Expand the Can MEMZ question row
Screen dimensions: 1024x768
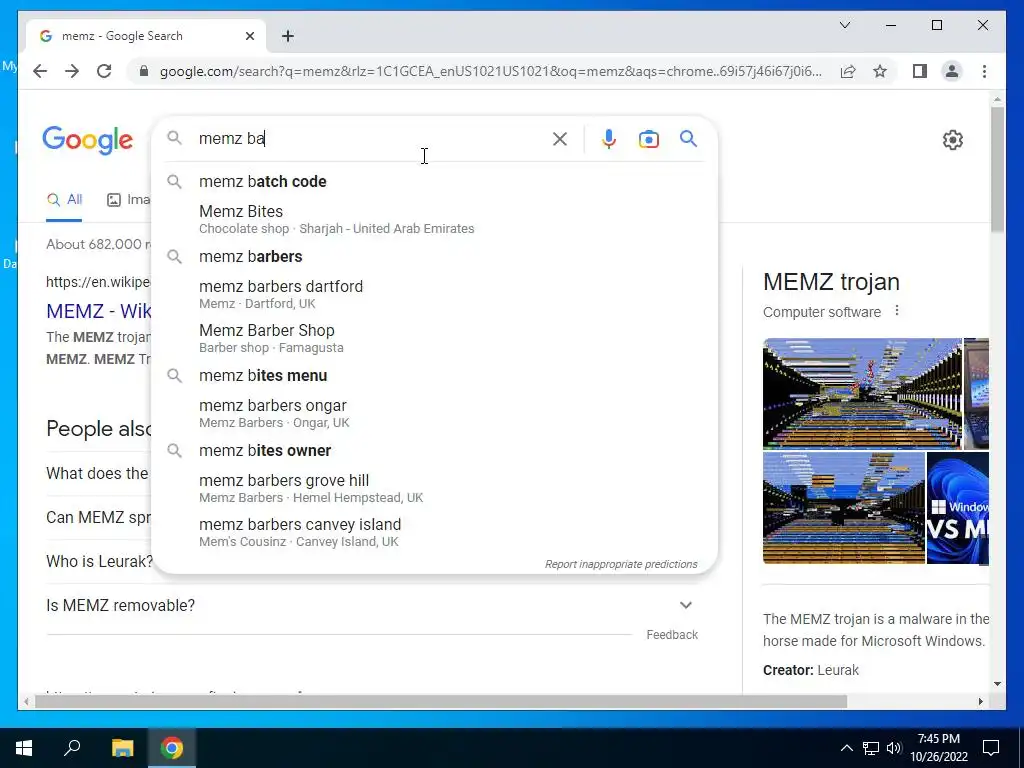pos(98,517)
